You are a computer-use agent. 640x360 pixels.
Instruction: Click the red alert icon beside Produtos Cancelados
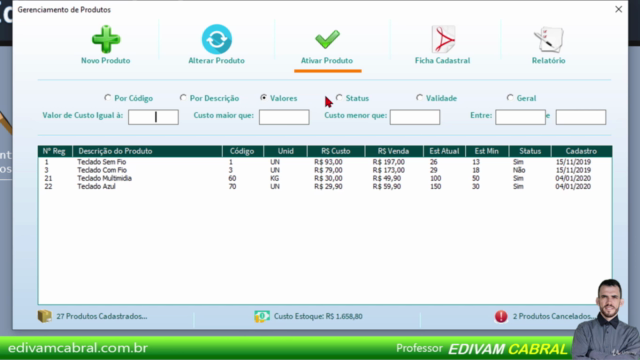click(x=501, y=316)
